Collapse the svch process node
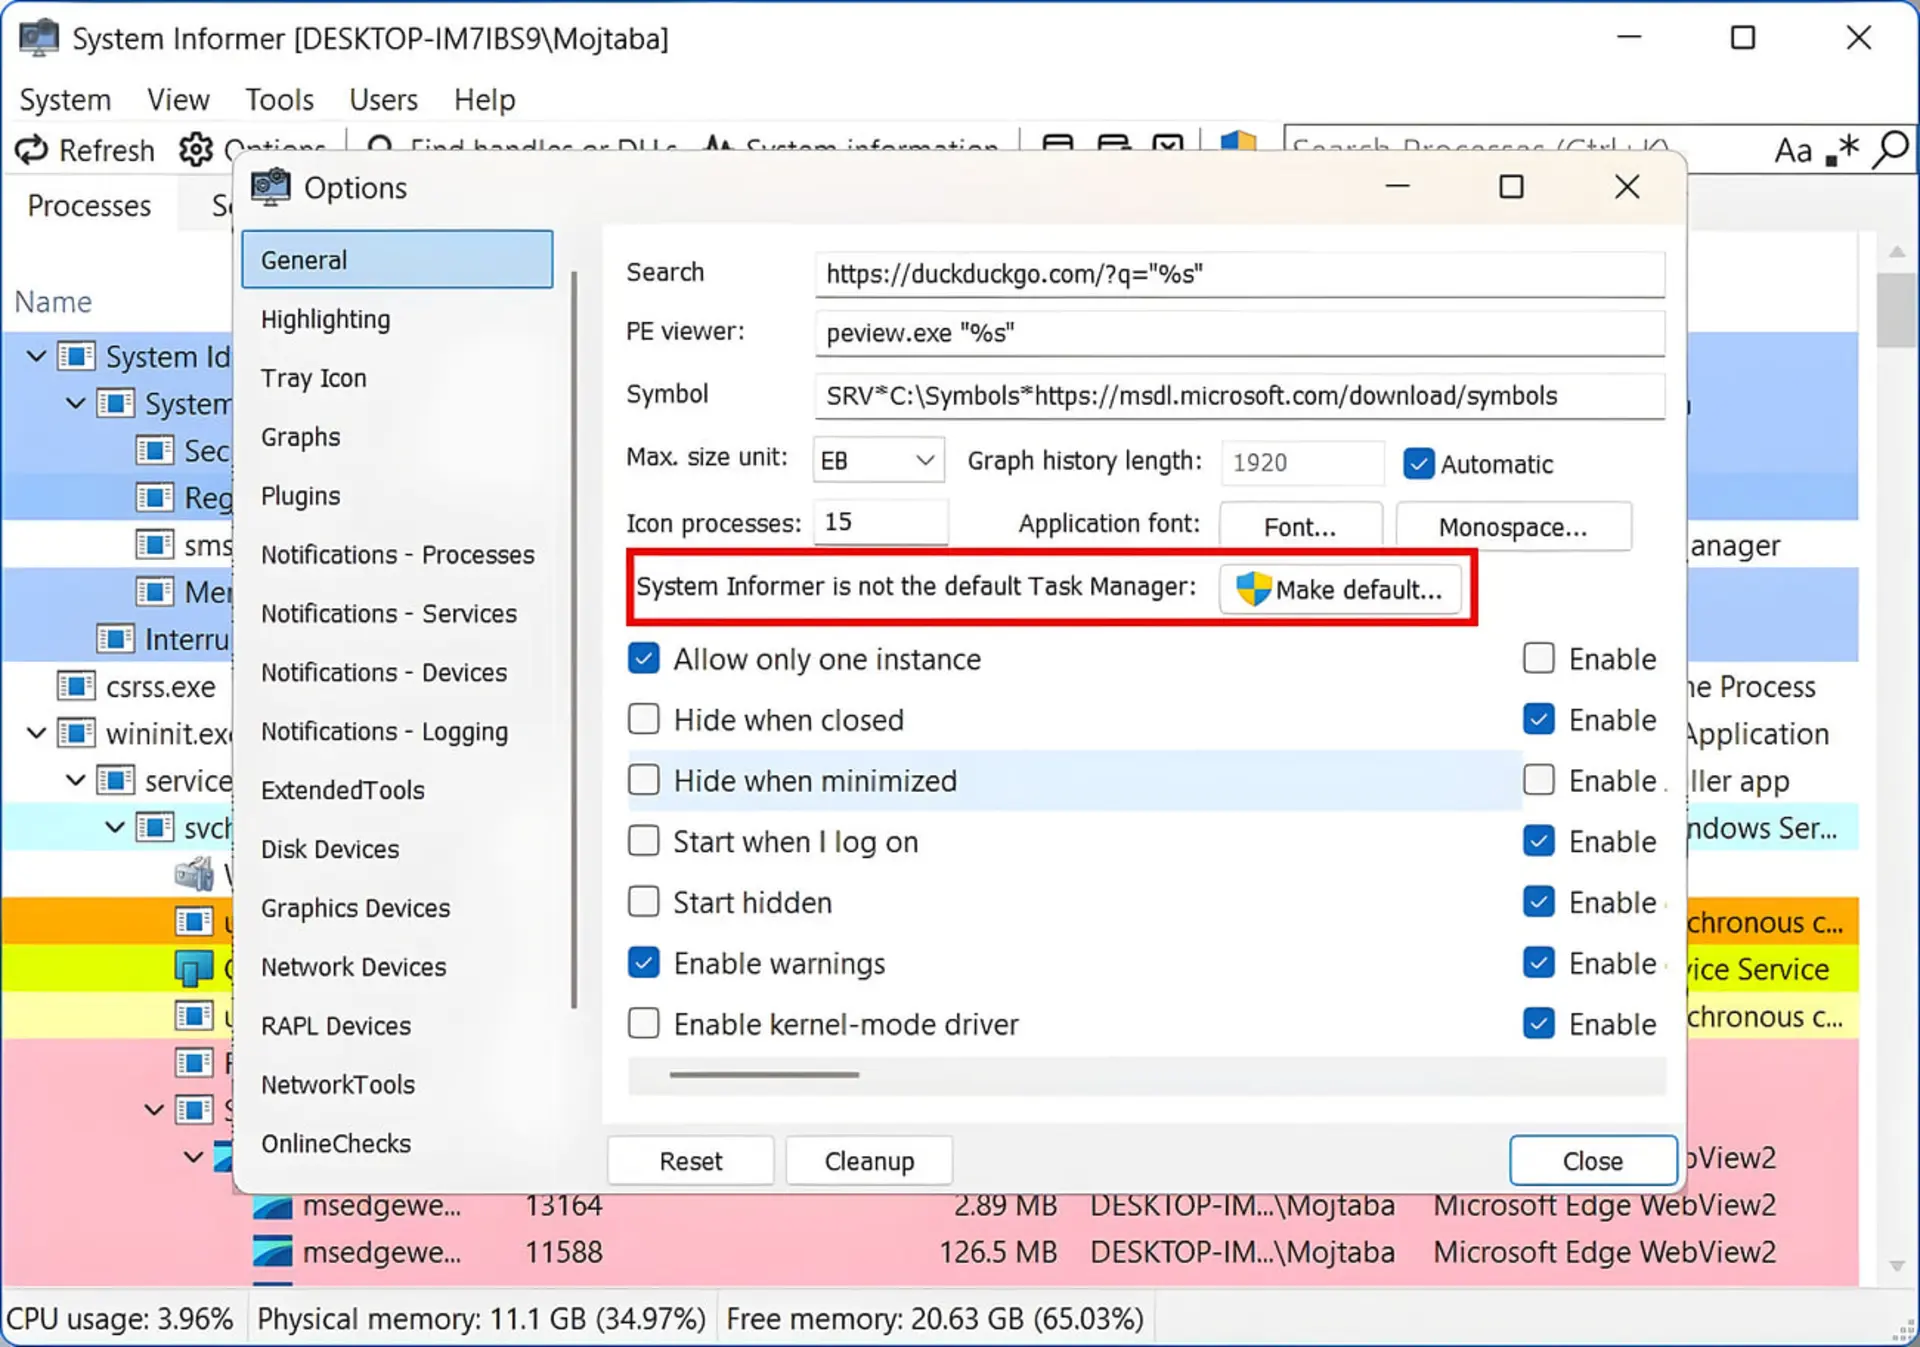 coord(115,828)
